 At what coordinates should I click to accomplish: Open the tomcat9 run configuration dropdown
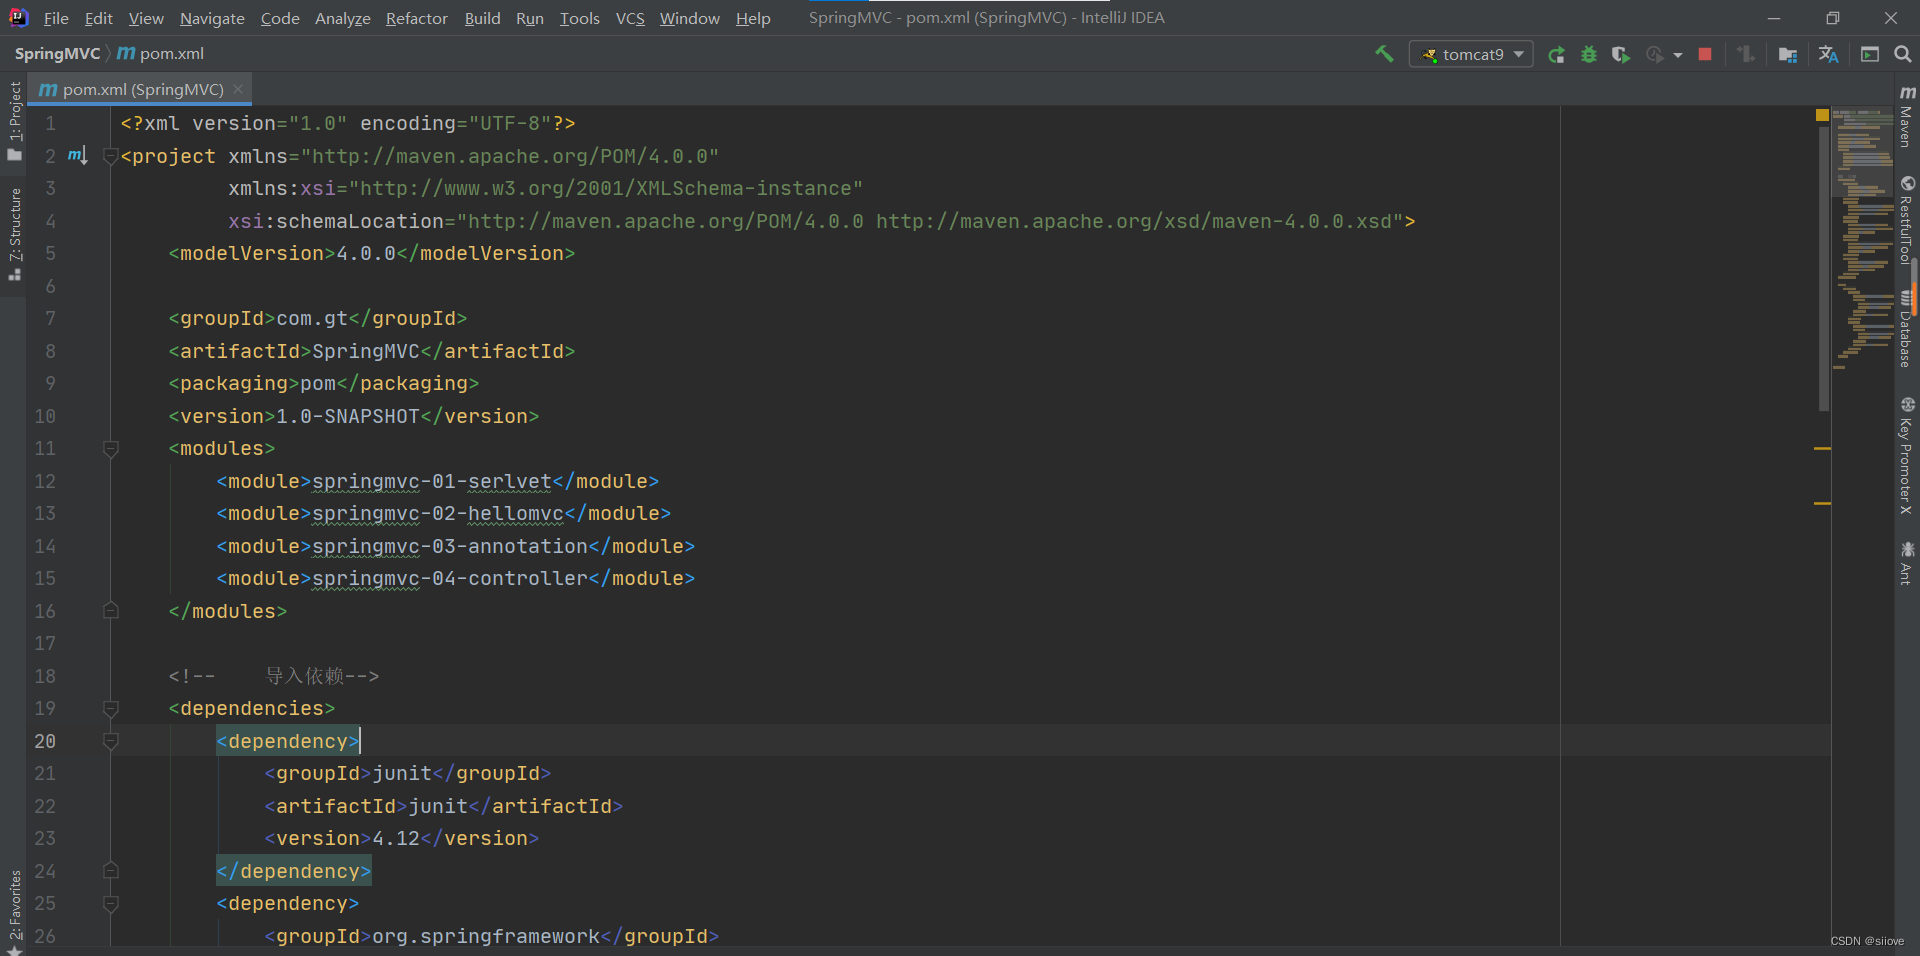(x=1520, y=53)
